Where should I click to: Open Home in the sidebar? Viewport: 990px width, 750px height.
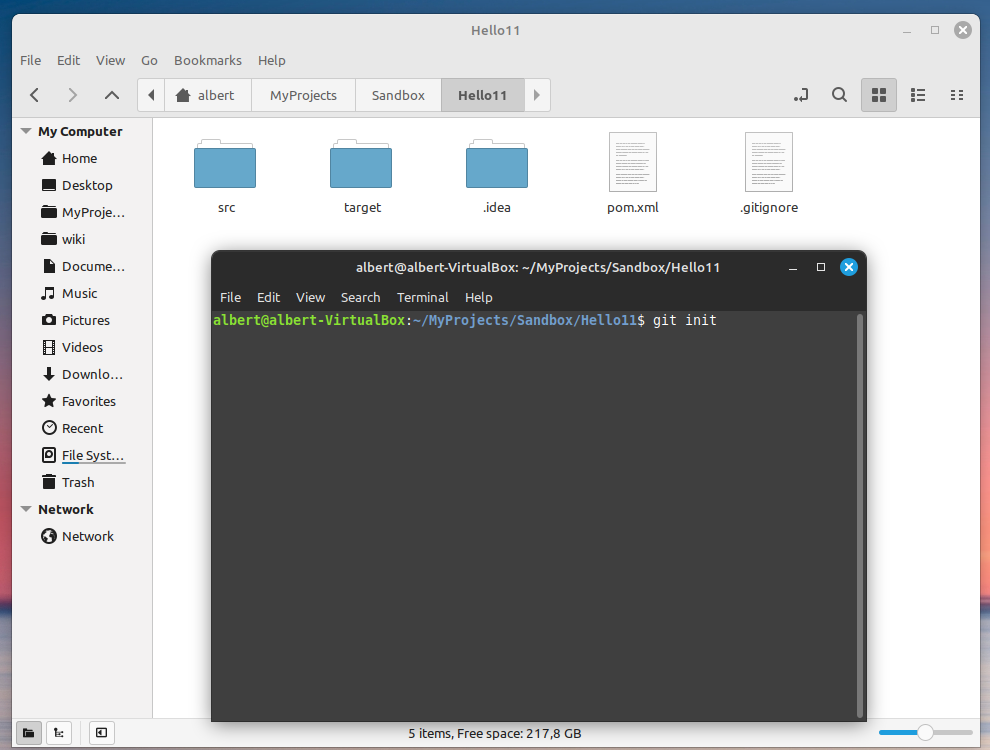click(80, 158)
